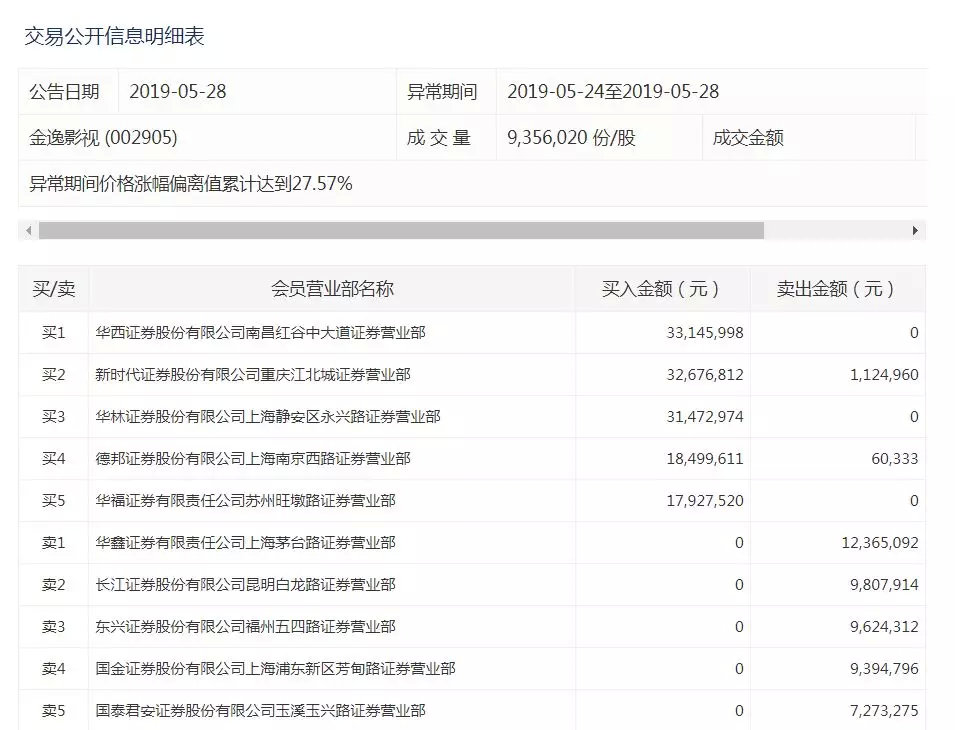Screen dimensions: 955x730
Task: Select the 新时代证券 重庆江北城 row name
Action: click(253, 374)
